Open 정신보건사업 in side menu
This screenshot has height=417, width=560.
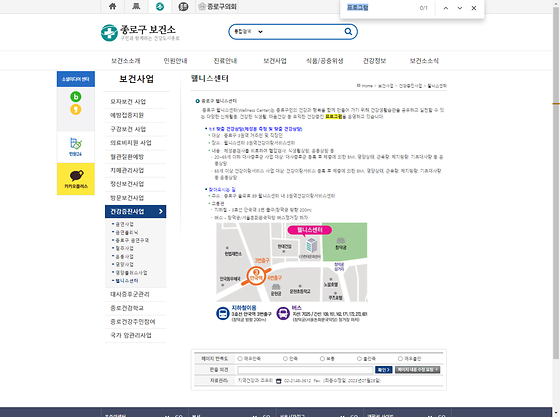(127, 184)
